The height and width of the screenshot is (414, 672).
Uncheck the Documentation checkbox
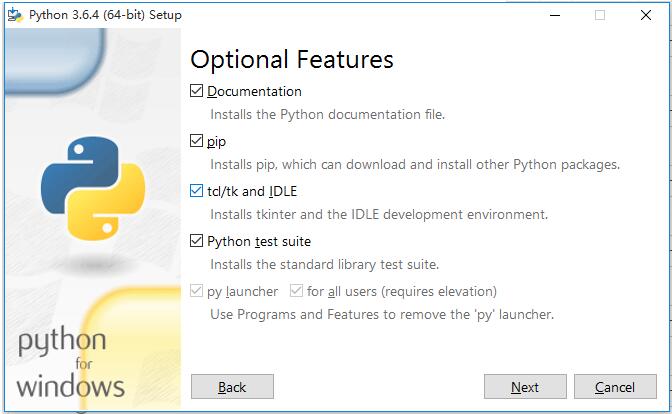pyautogui.click(x=196, y=91)
